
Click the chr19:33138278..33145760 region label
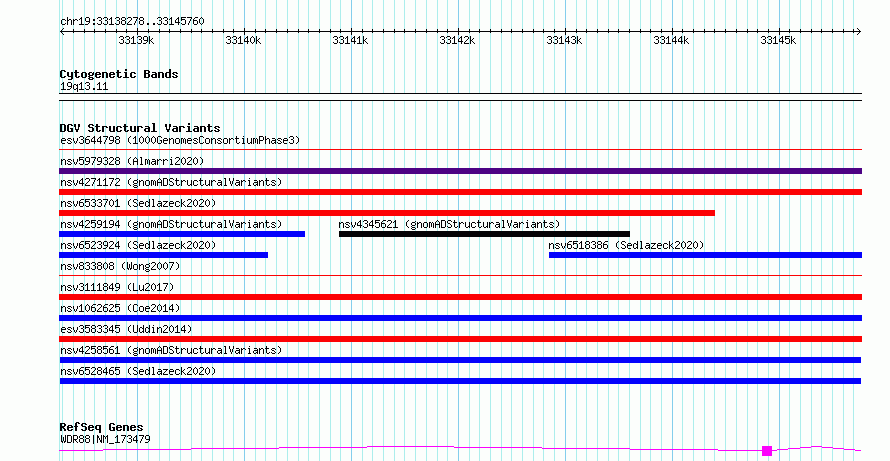132,22
